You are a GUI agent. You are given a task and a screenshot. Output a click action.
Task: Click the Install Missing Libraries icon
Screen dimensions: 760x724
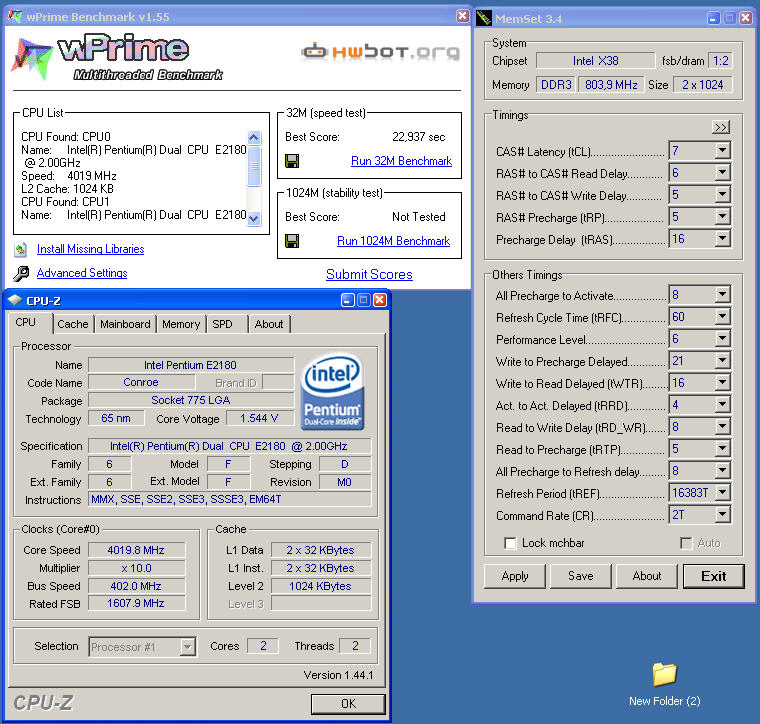coord(20,249)
